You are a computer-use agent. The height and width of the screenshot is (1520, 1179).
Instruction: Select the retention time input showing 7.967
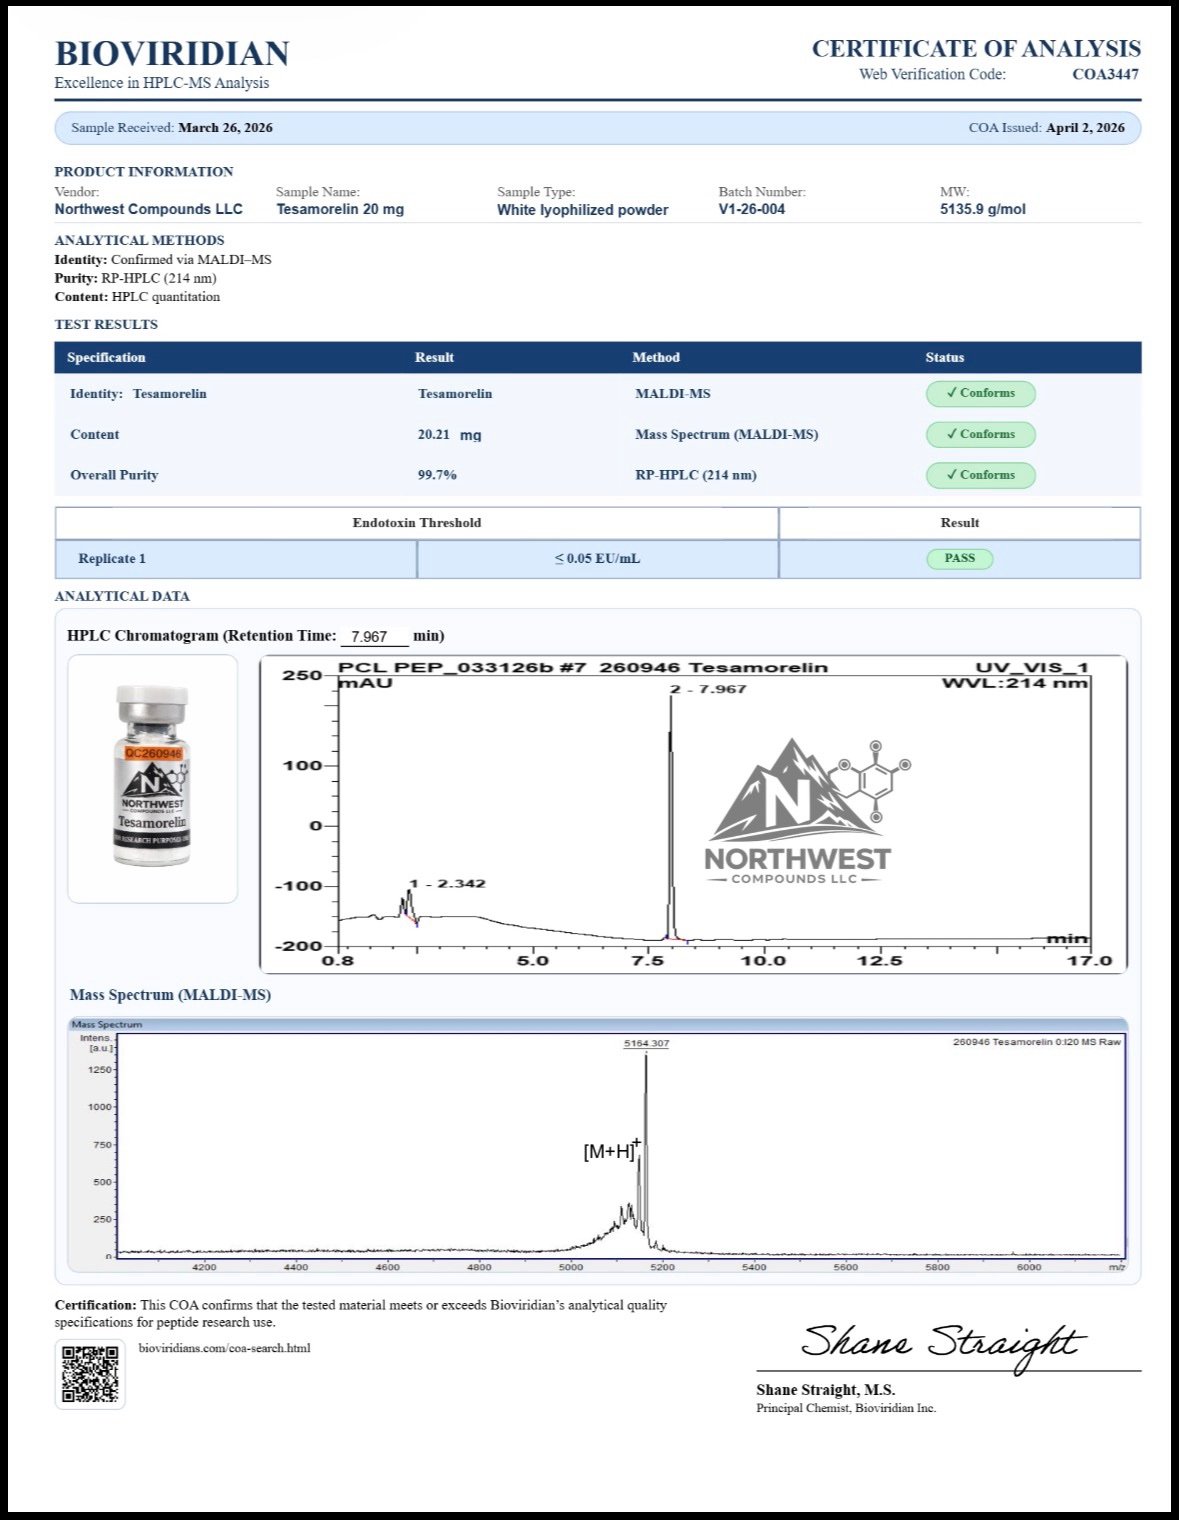pos(375,633)
